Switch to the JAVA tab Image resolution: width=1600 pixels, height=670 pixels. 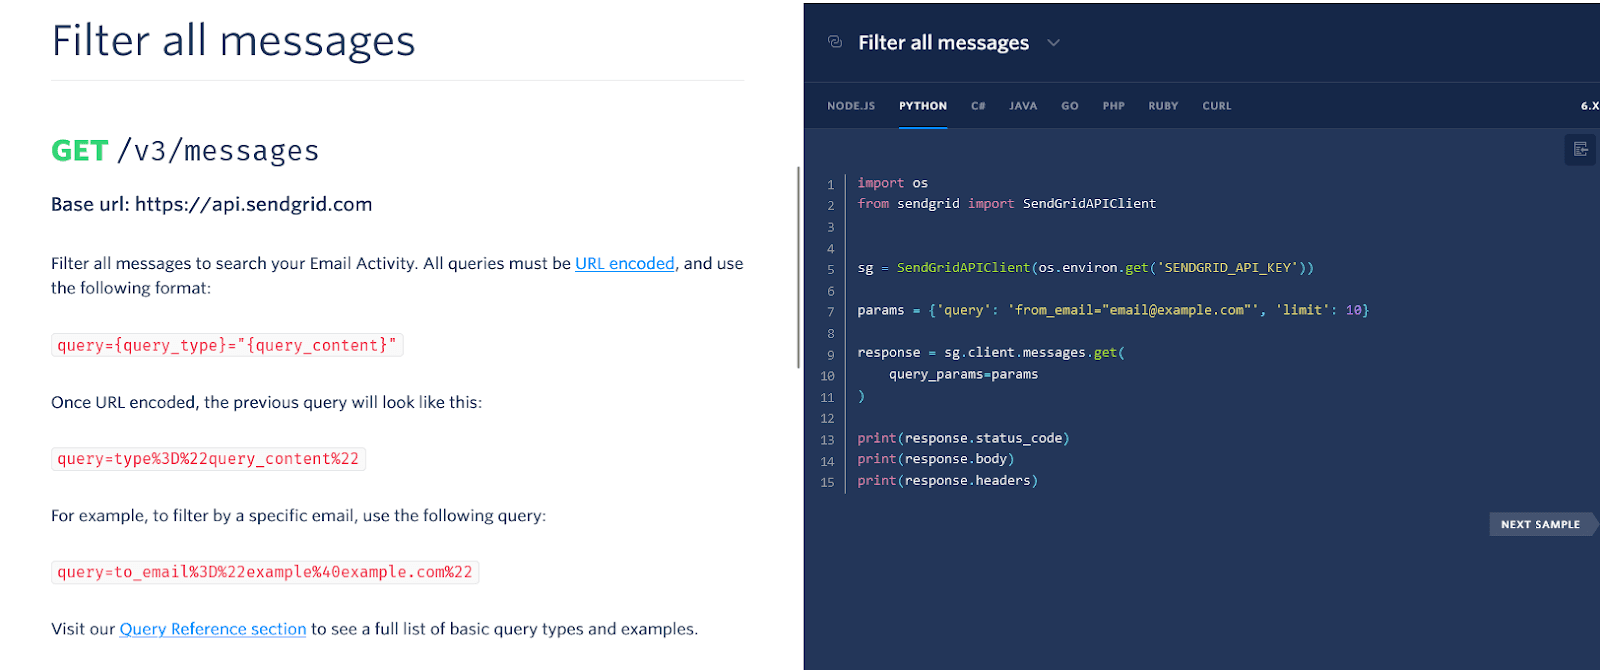coord(1022,106)
